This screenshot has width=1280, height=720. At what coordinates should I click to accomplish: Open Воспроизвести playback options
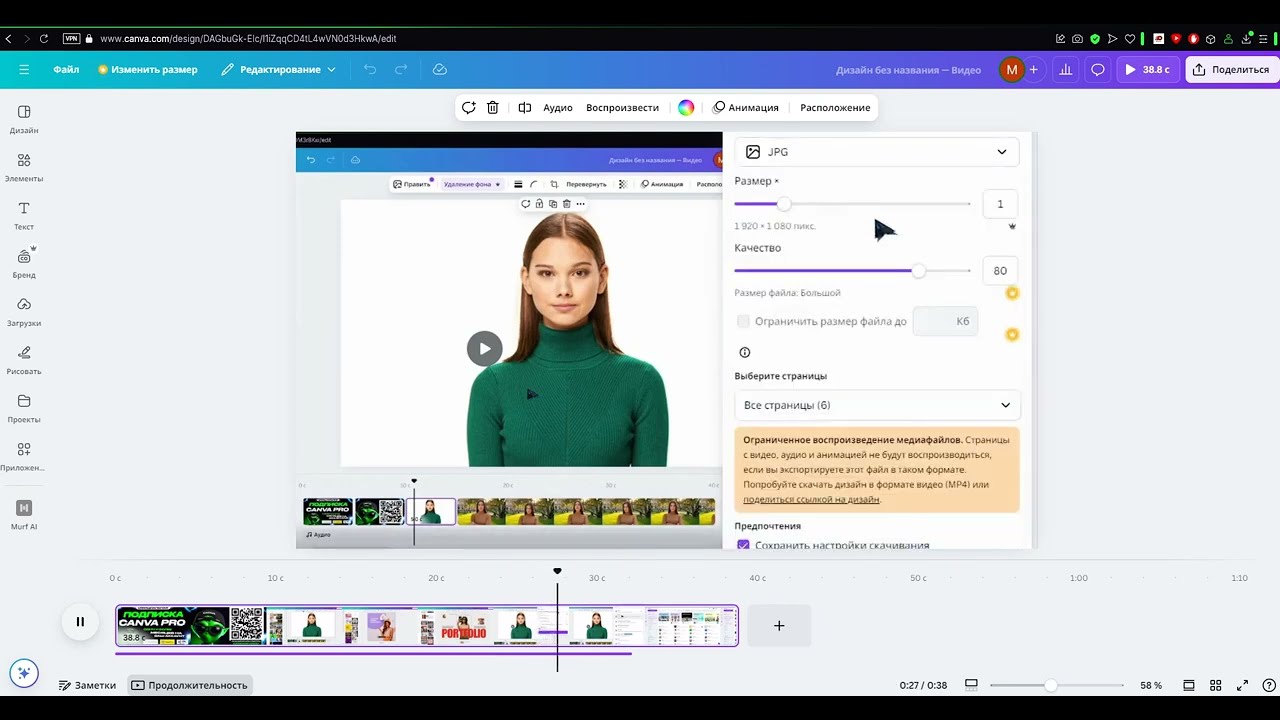622,107
